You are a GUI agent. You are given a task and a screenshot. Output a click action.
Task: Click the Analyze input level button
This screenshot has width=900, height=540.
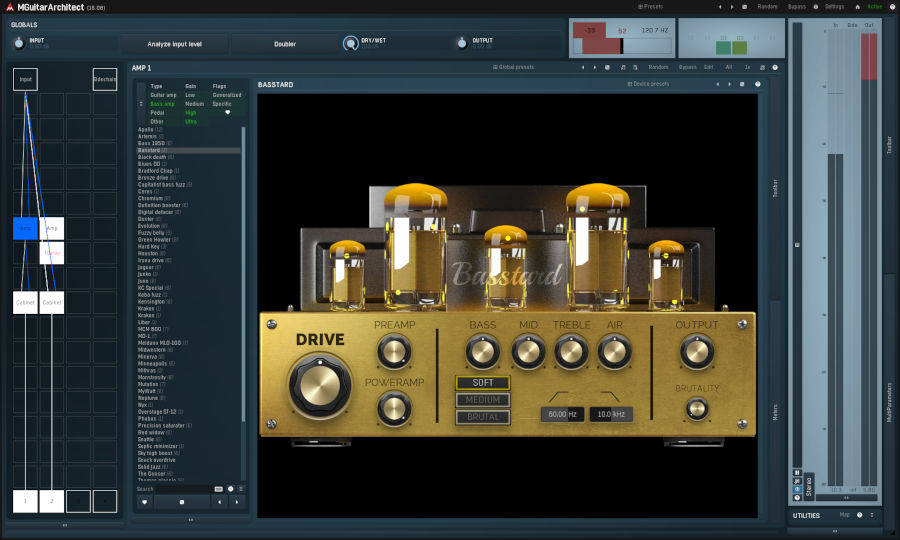click(173, 44)
